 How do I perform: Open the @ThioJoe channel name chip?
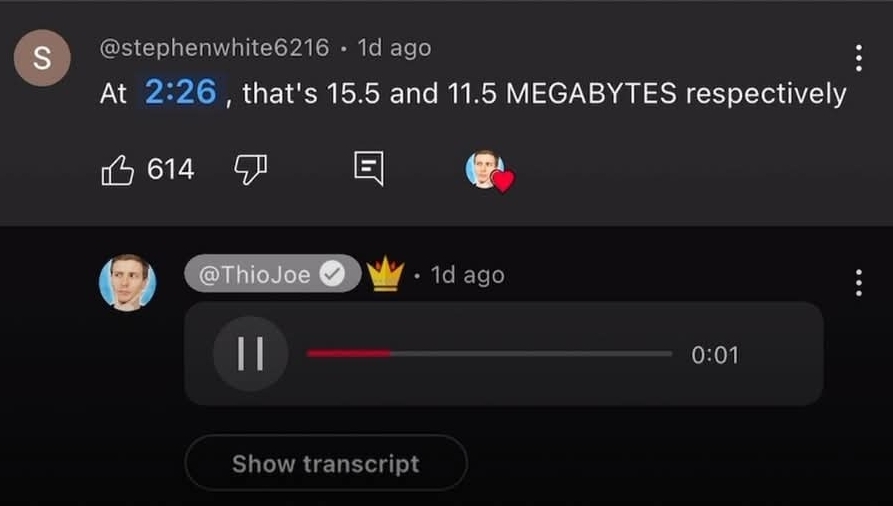pos(273,274)
